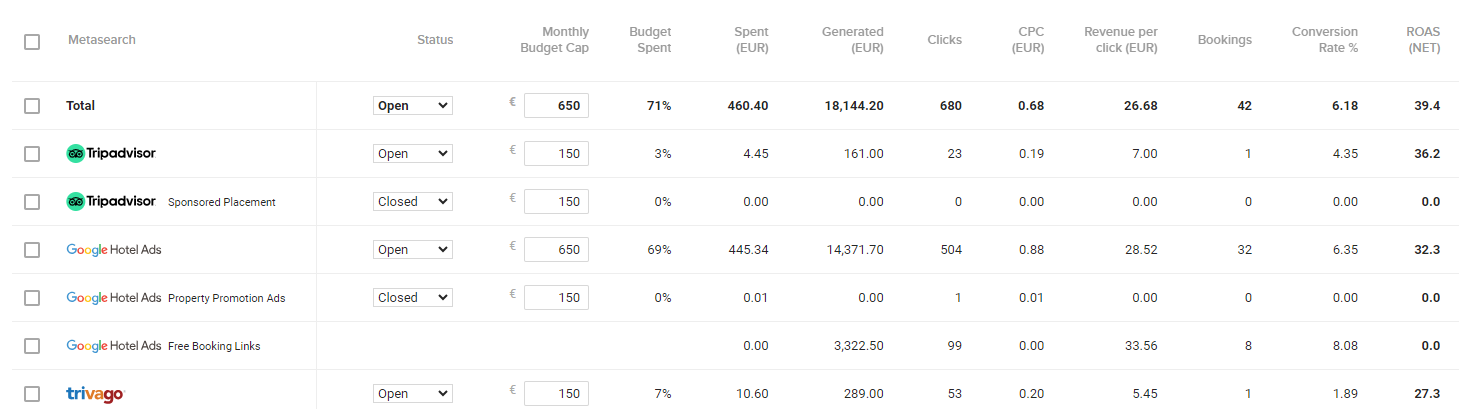
Task: Click Google Hotel Ads Property Promotion logo
Action: (x=113, y=298)
